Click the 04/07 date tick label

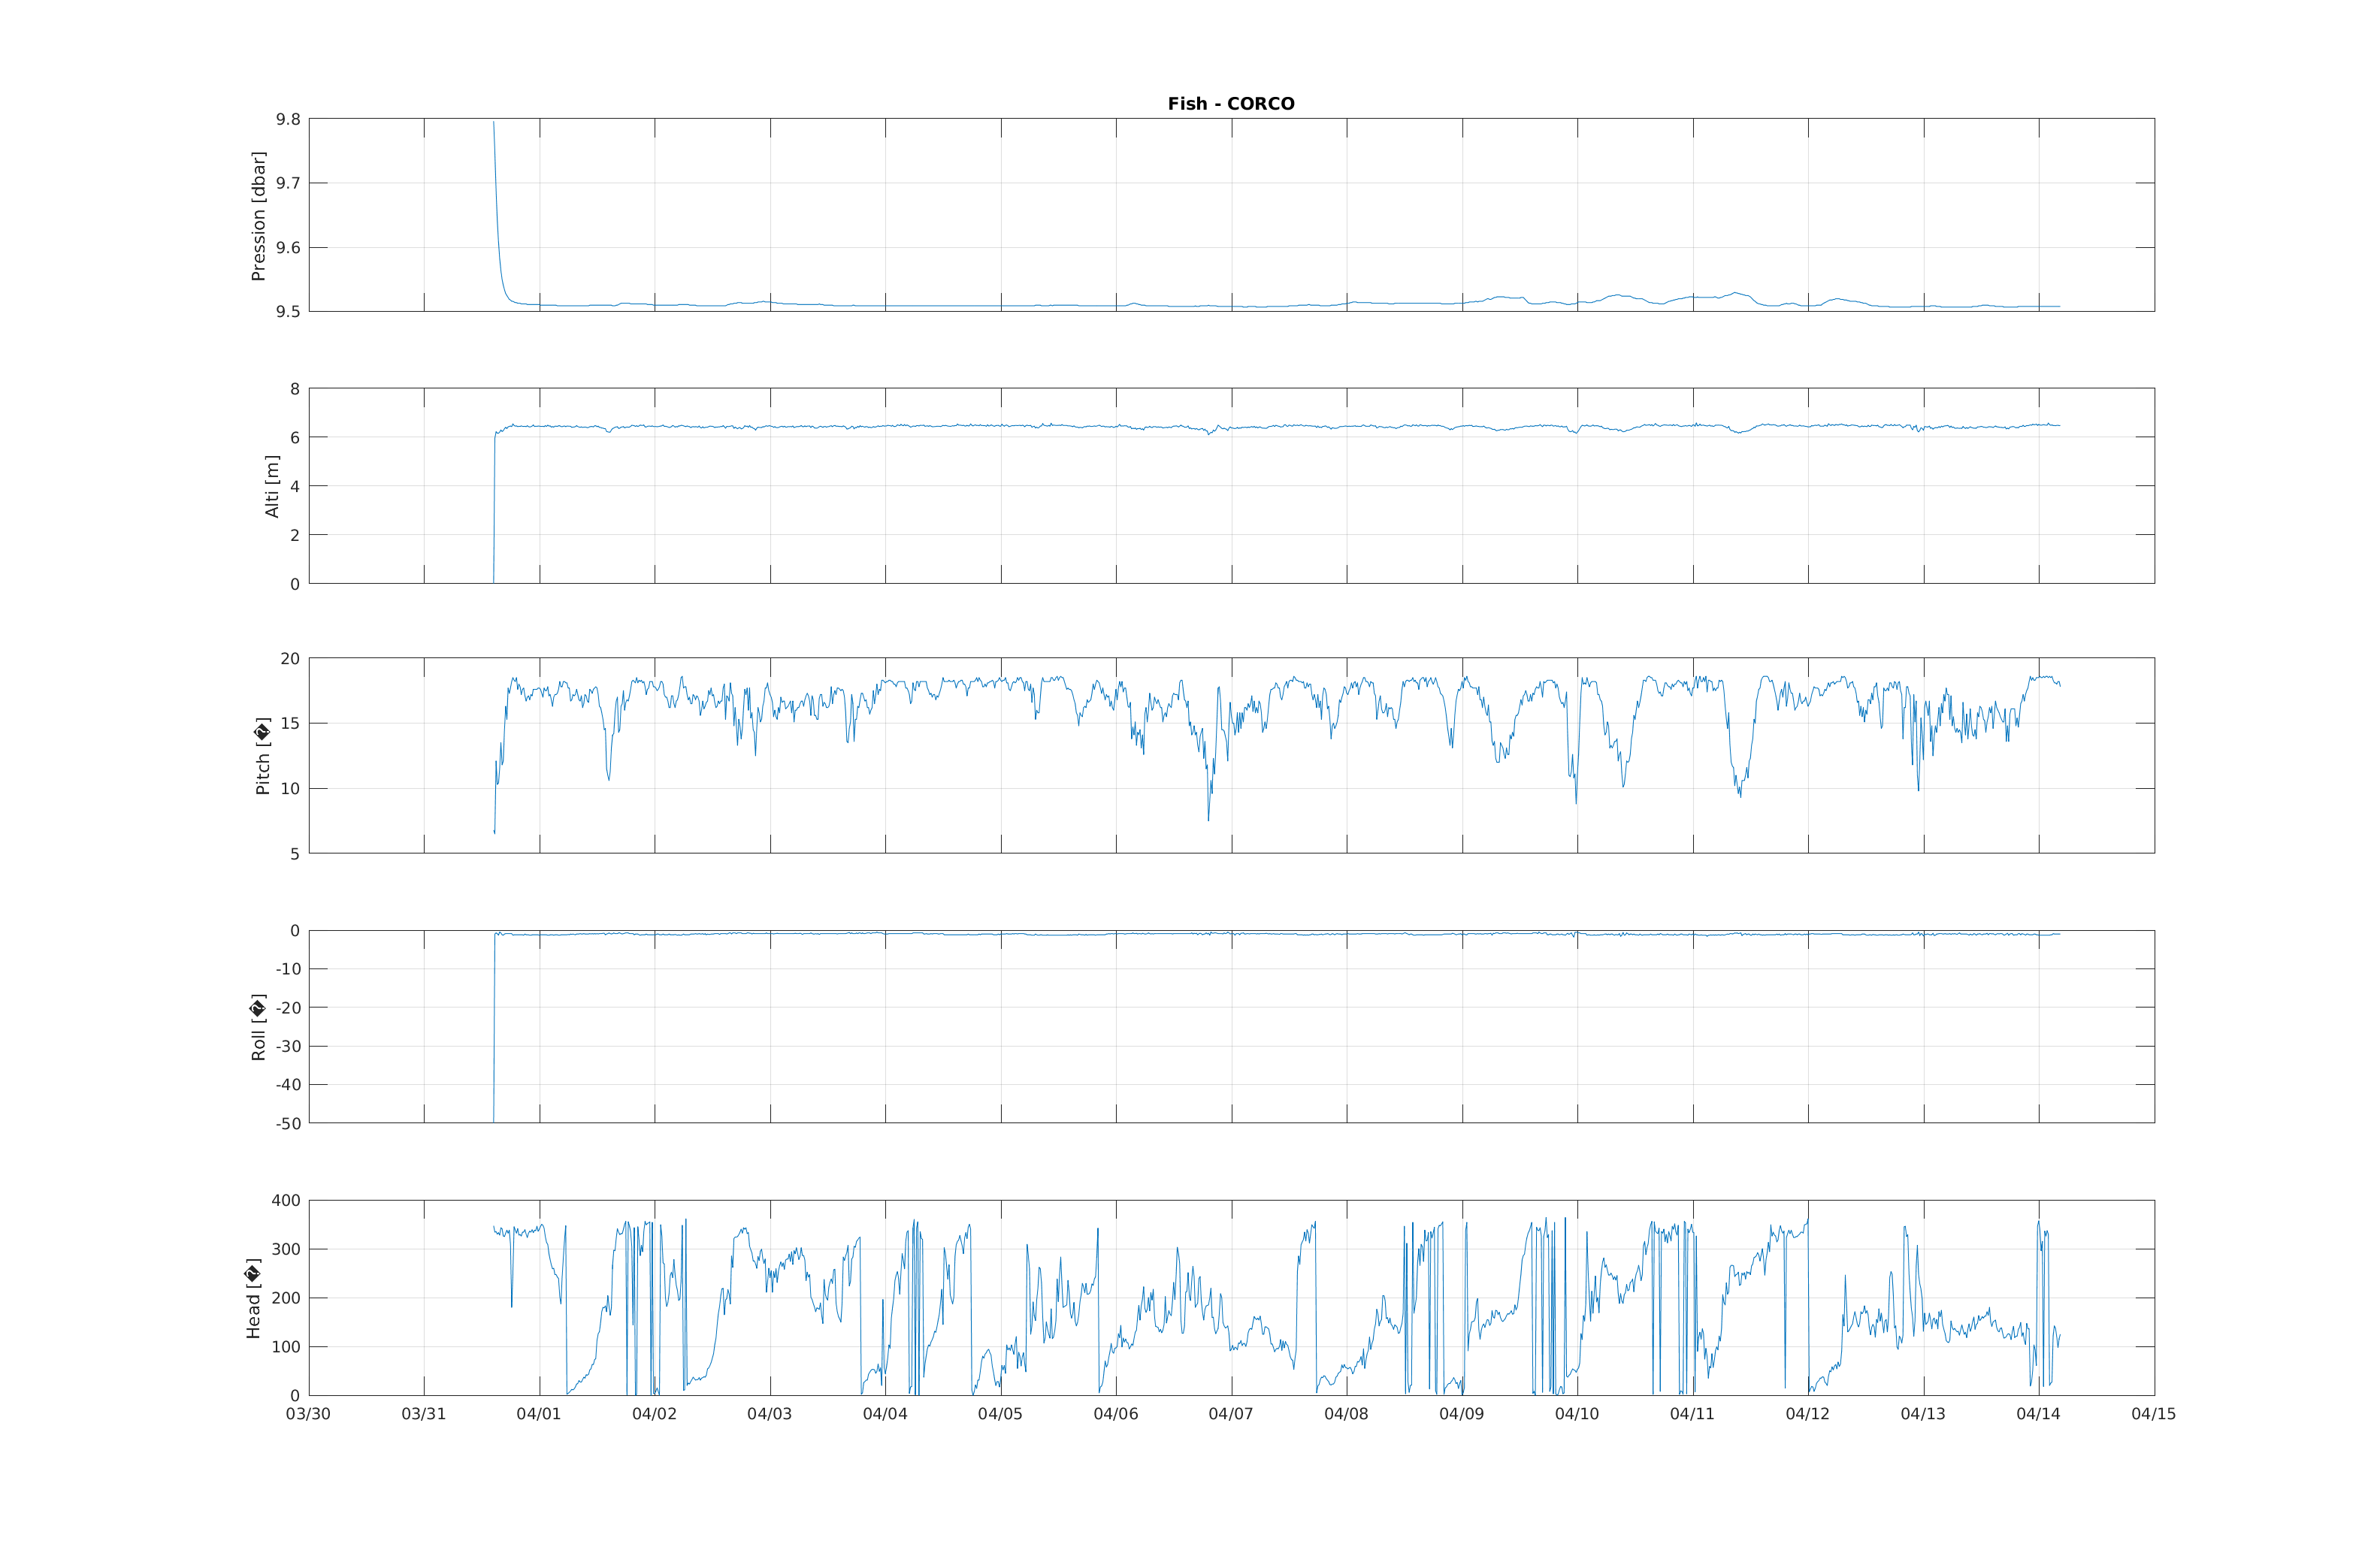click(x=1231, y=1414)
